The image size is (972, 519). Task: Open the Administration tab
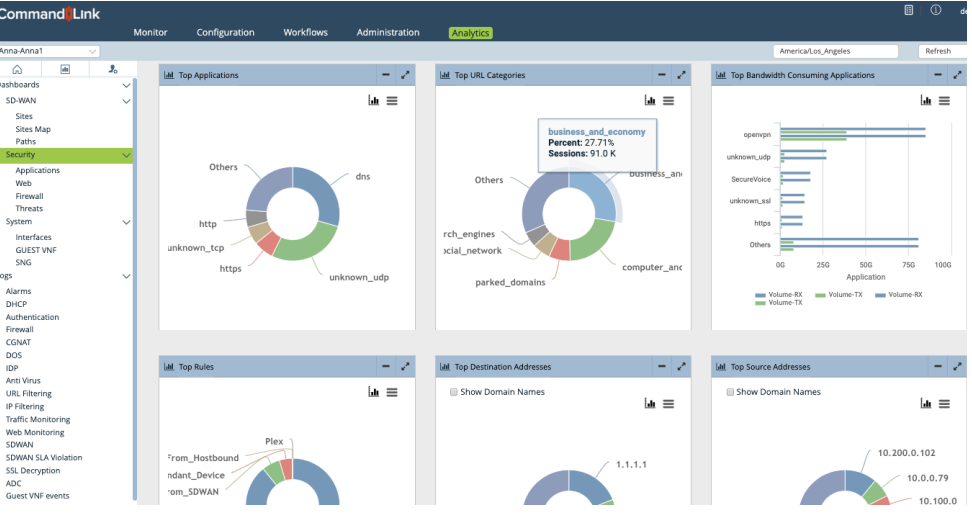click(387, 32)
